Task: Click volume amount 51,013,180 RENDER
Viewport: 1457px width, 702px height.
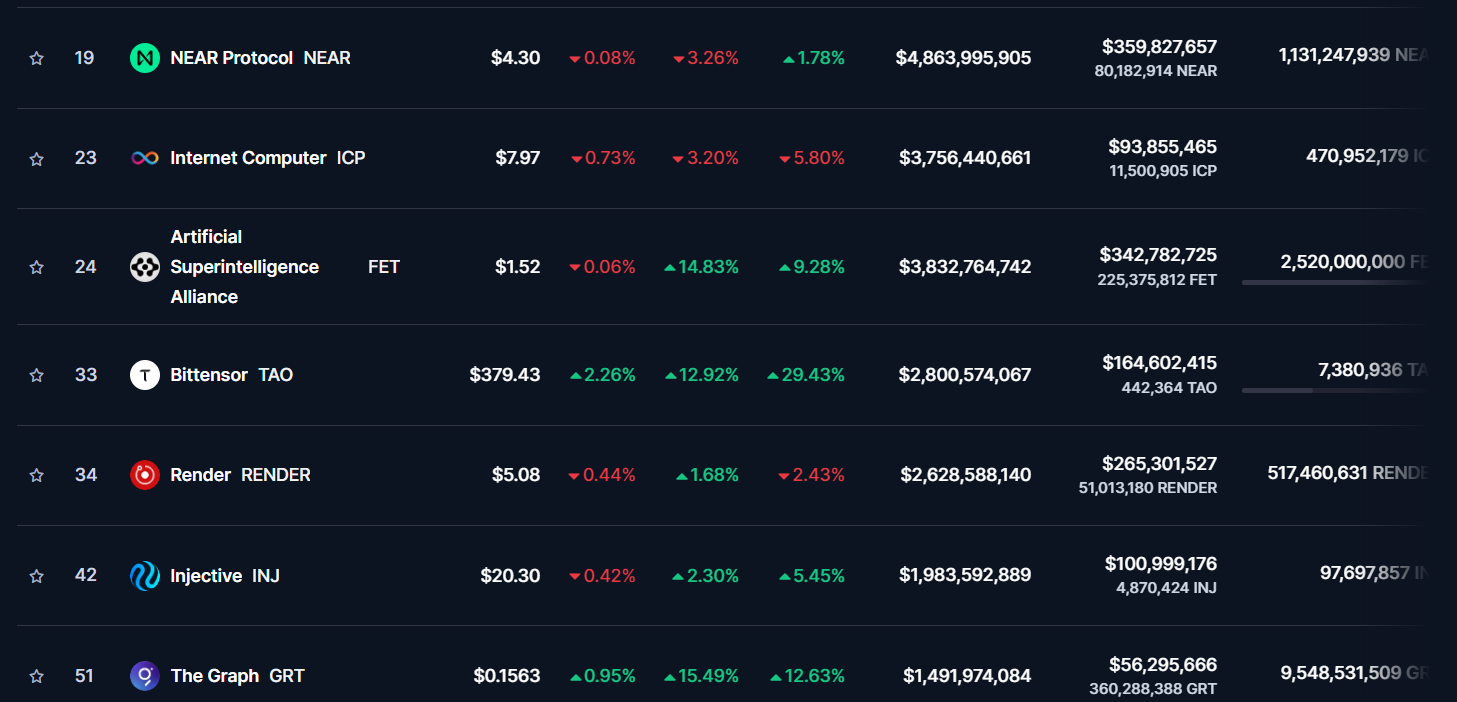Action: (1148, 488)
